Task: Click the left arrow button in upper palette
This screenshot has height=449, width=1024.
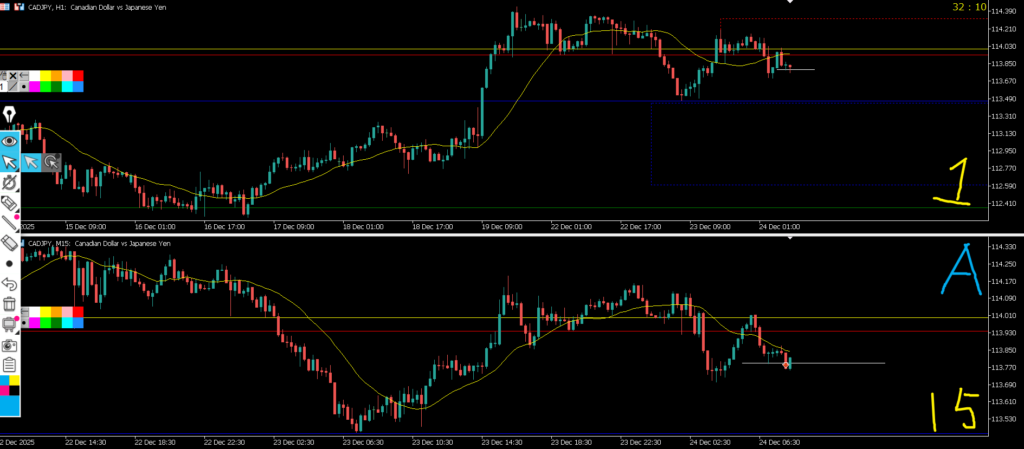Action: [x=23, y=76]
